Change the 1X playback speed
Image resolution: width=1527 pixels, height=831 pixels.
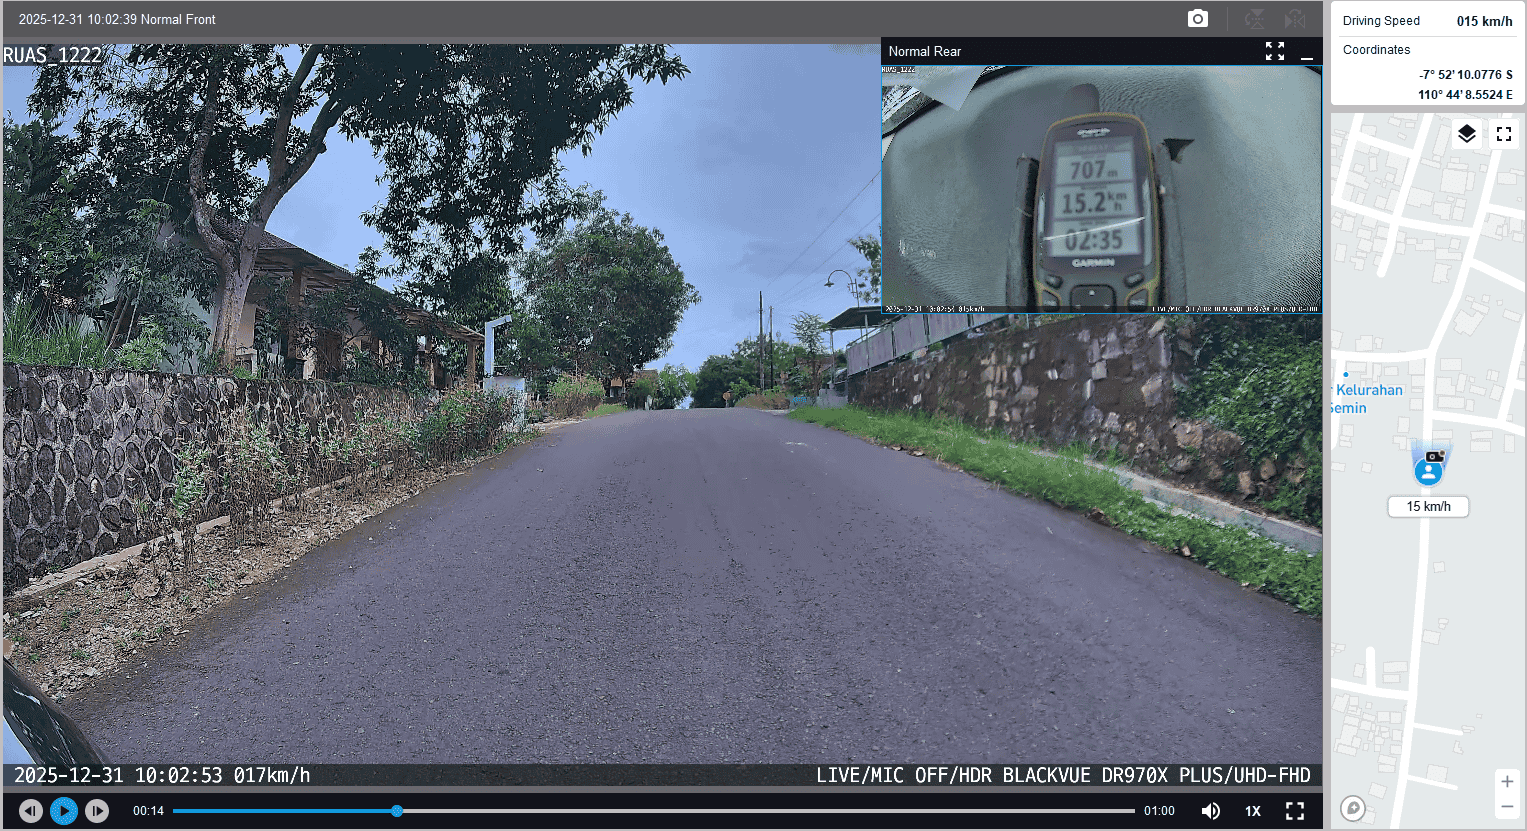point(1252,811)
